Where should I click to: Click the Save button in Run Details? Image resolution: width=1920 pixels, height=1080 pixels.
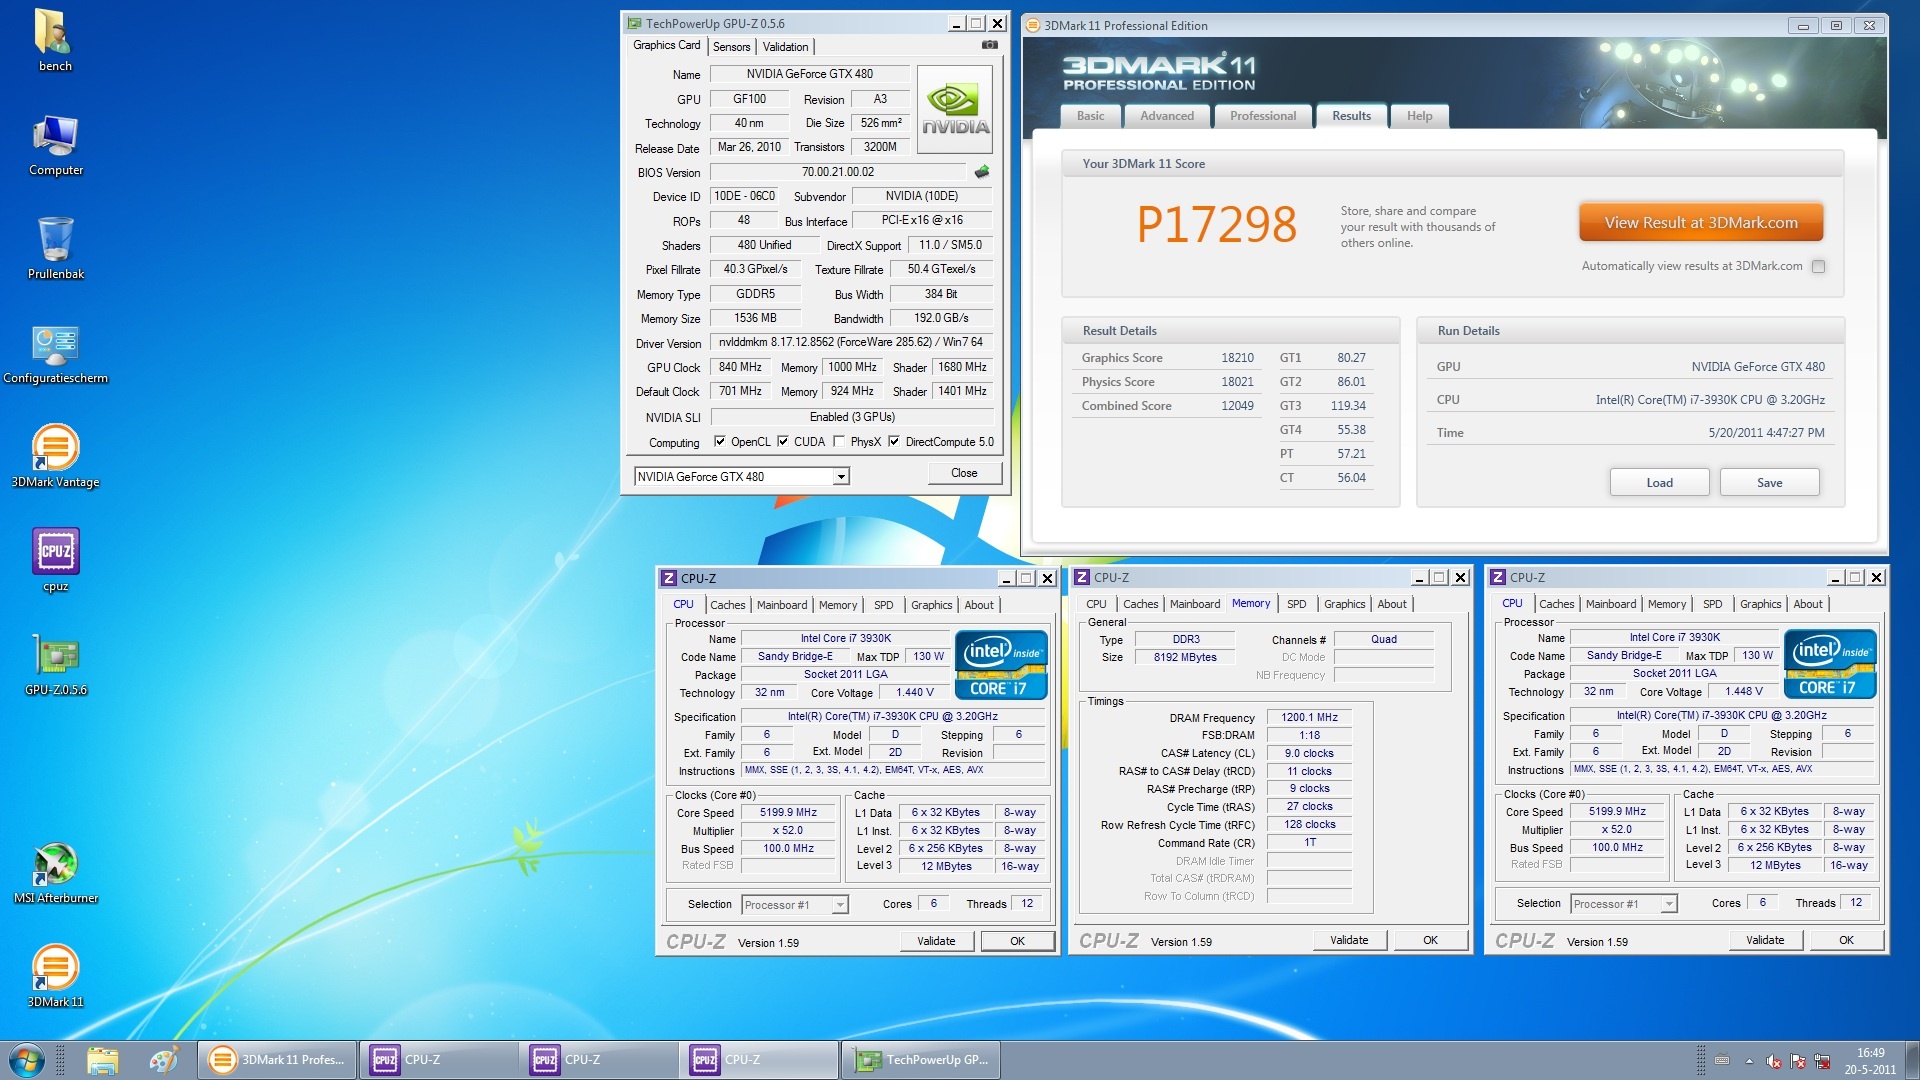[1769, 483]
